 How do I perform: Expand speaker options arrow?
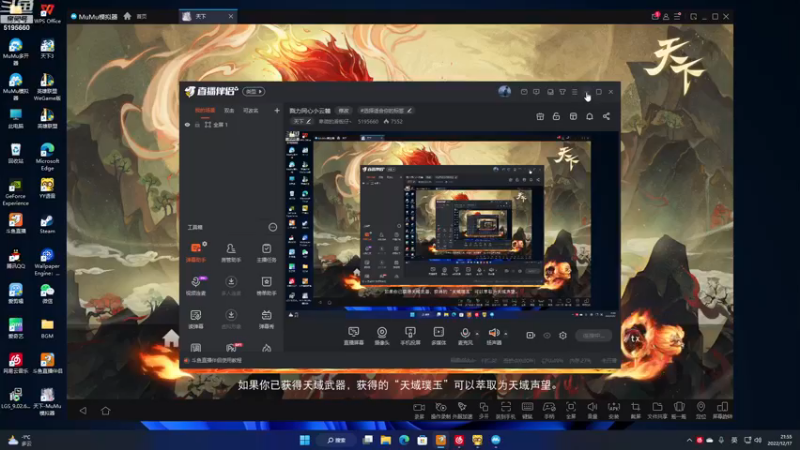click(x=506, y=334)
